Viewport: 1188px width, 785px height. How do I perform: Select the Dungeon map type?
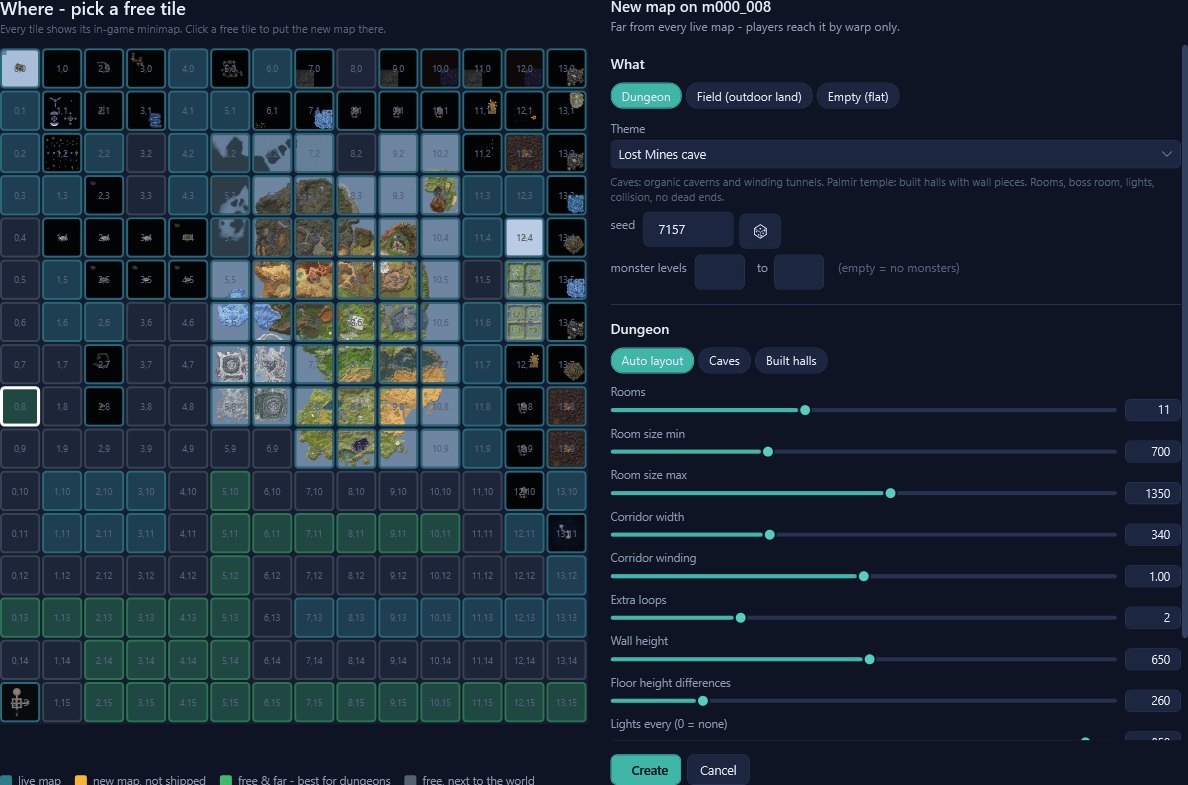646,96
